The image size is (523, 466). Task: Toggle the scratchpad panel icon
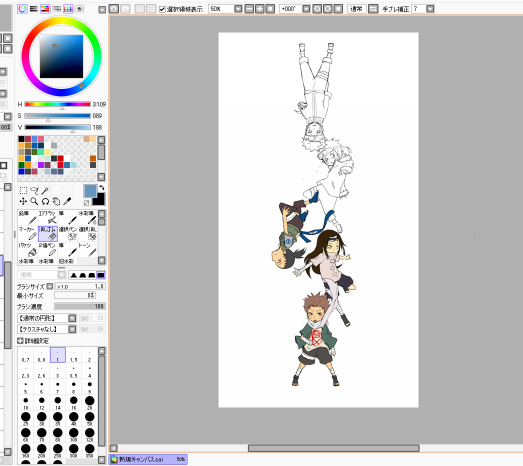click(79, 9)
